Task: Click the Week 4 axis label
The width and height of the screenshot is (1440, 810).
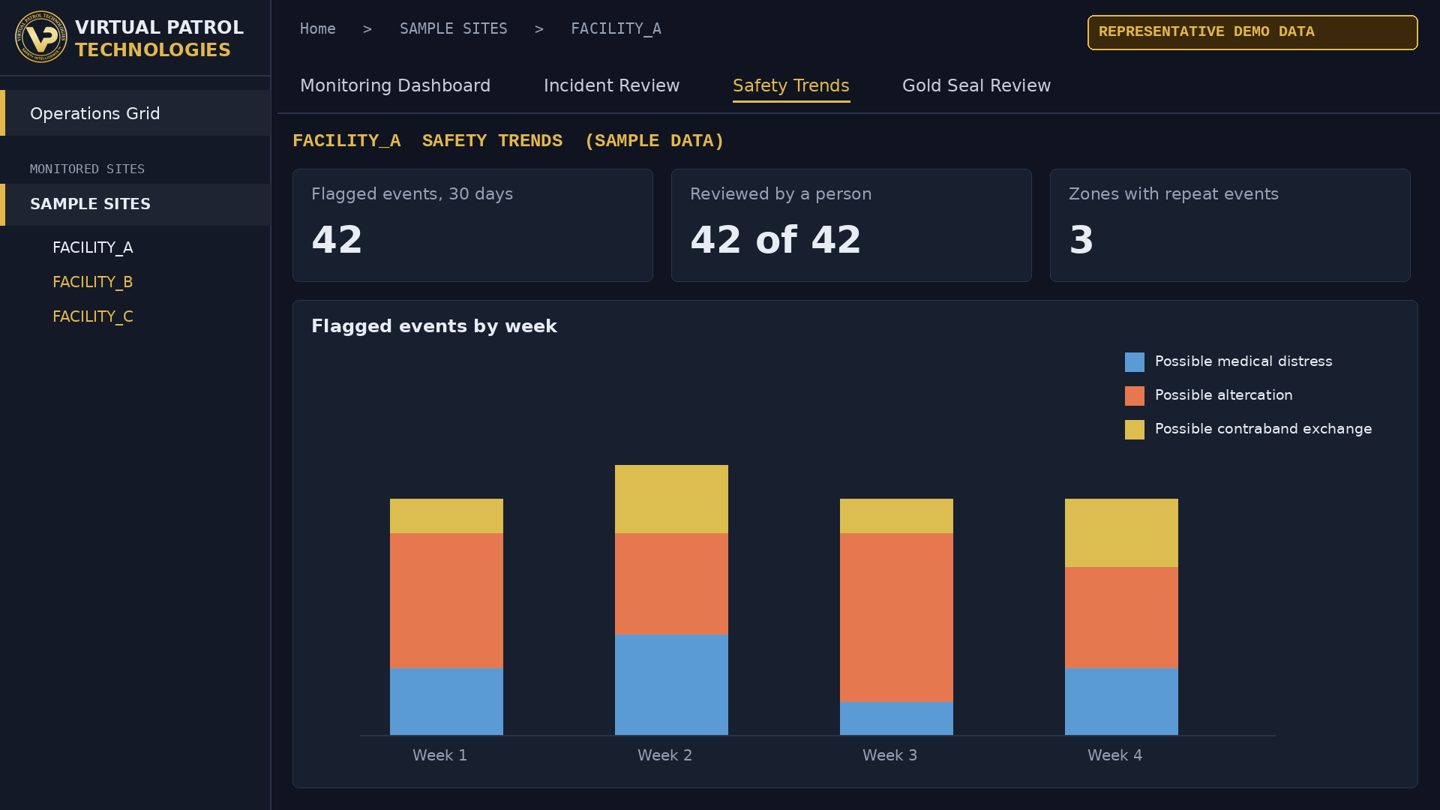Action: point(1115,755)
